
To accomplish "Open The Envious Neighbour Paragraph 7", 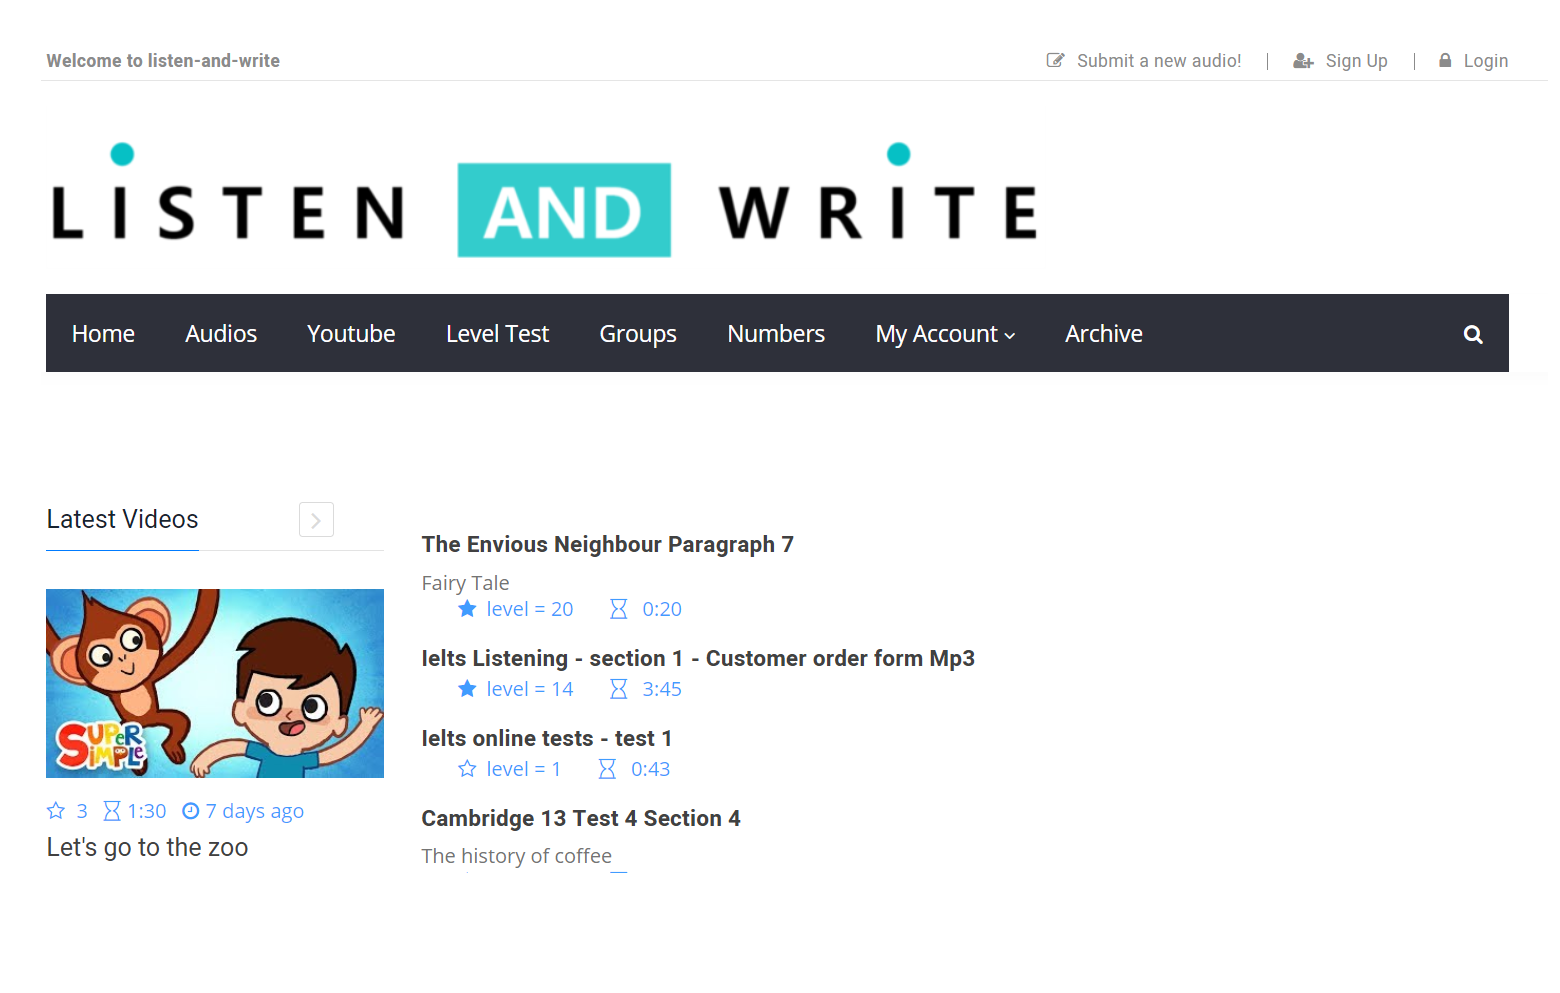I will [607, 545].
